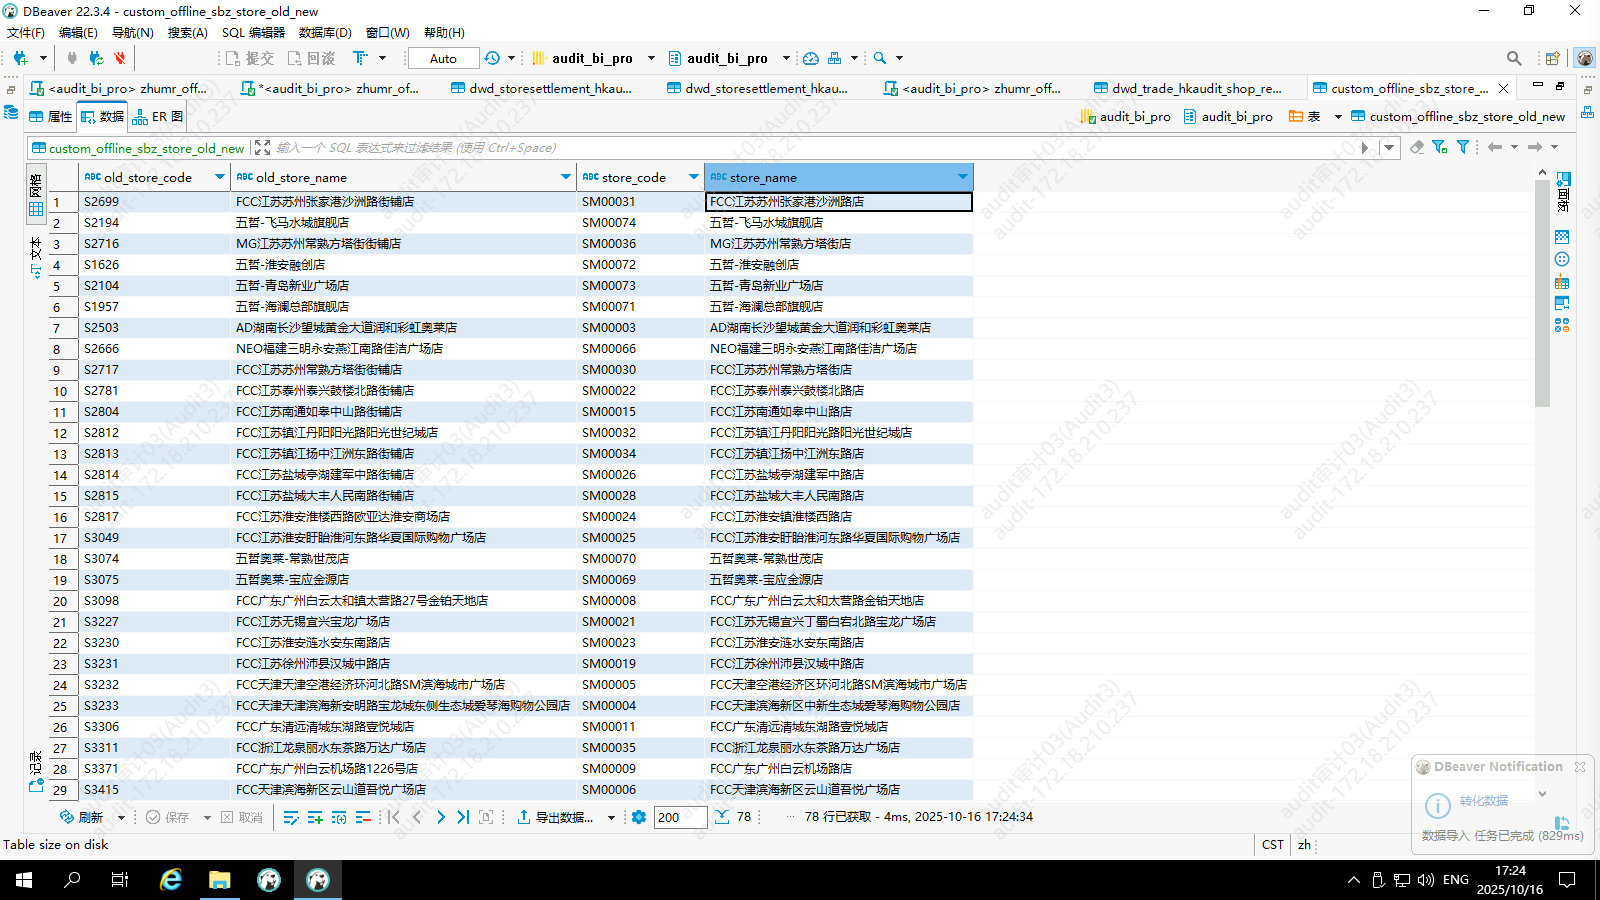Click the vertical scrollbar of the data grid
The height and width of the screenshot is (900, 1600).
(1541, 300)
